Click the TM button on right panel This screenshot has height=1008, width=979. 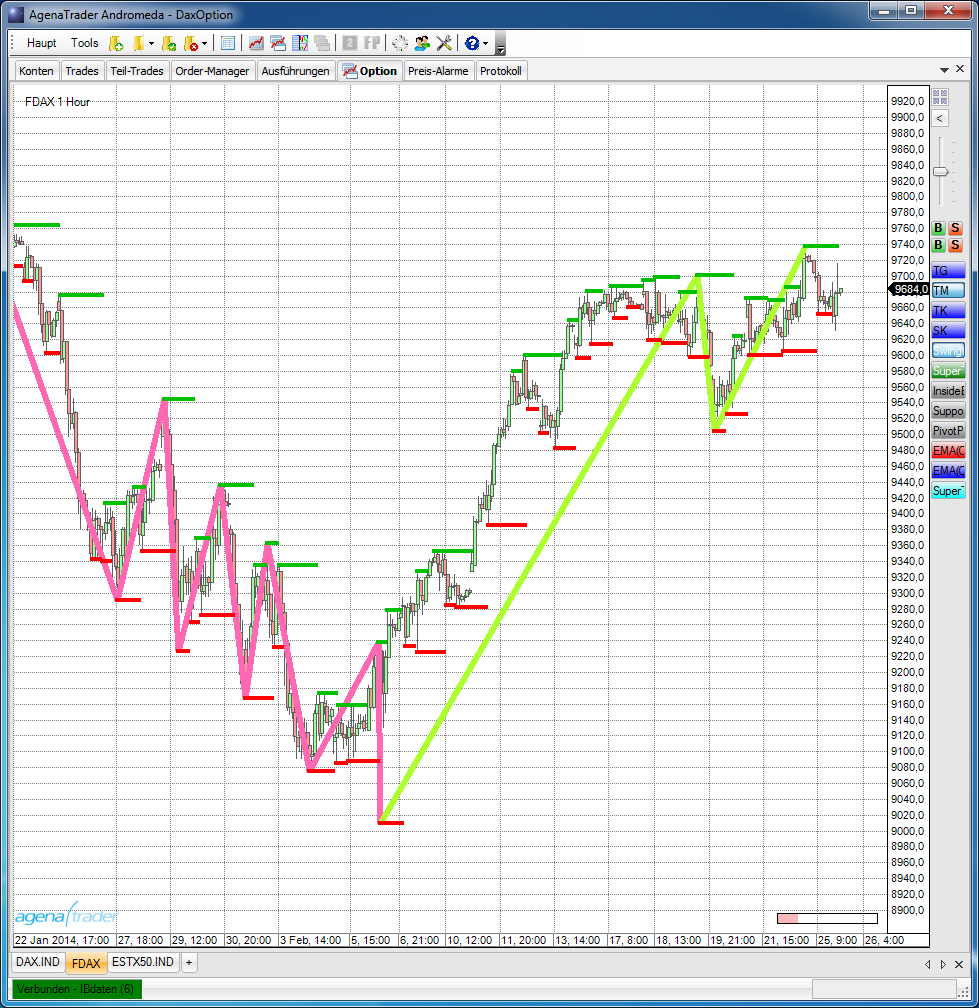click(947, 289)
